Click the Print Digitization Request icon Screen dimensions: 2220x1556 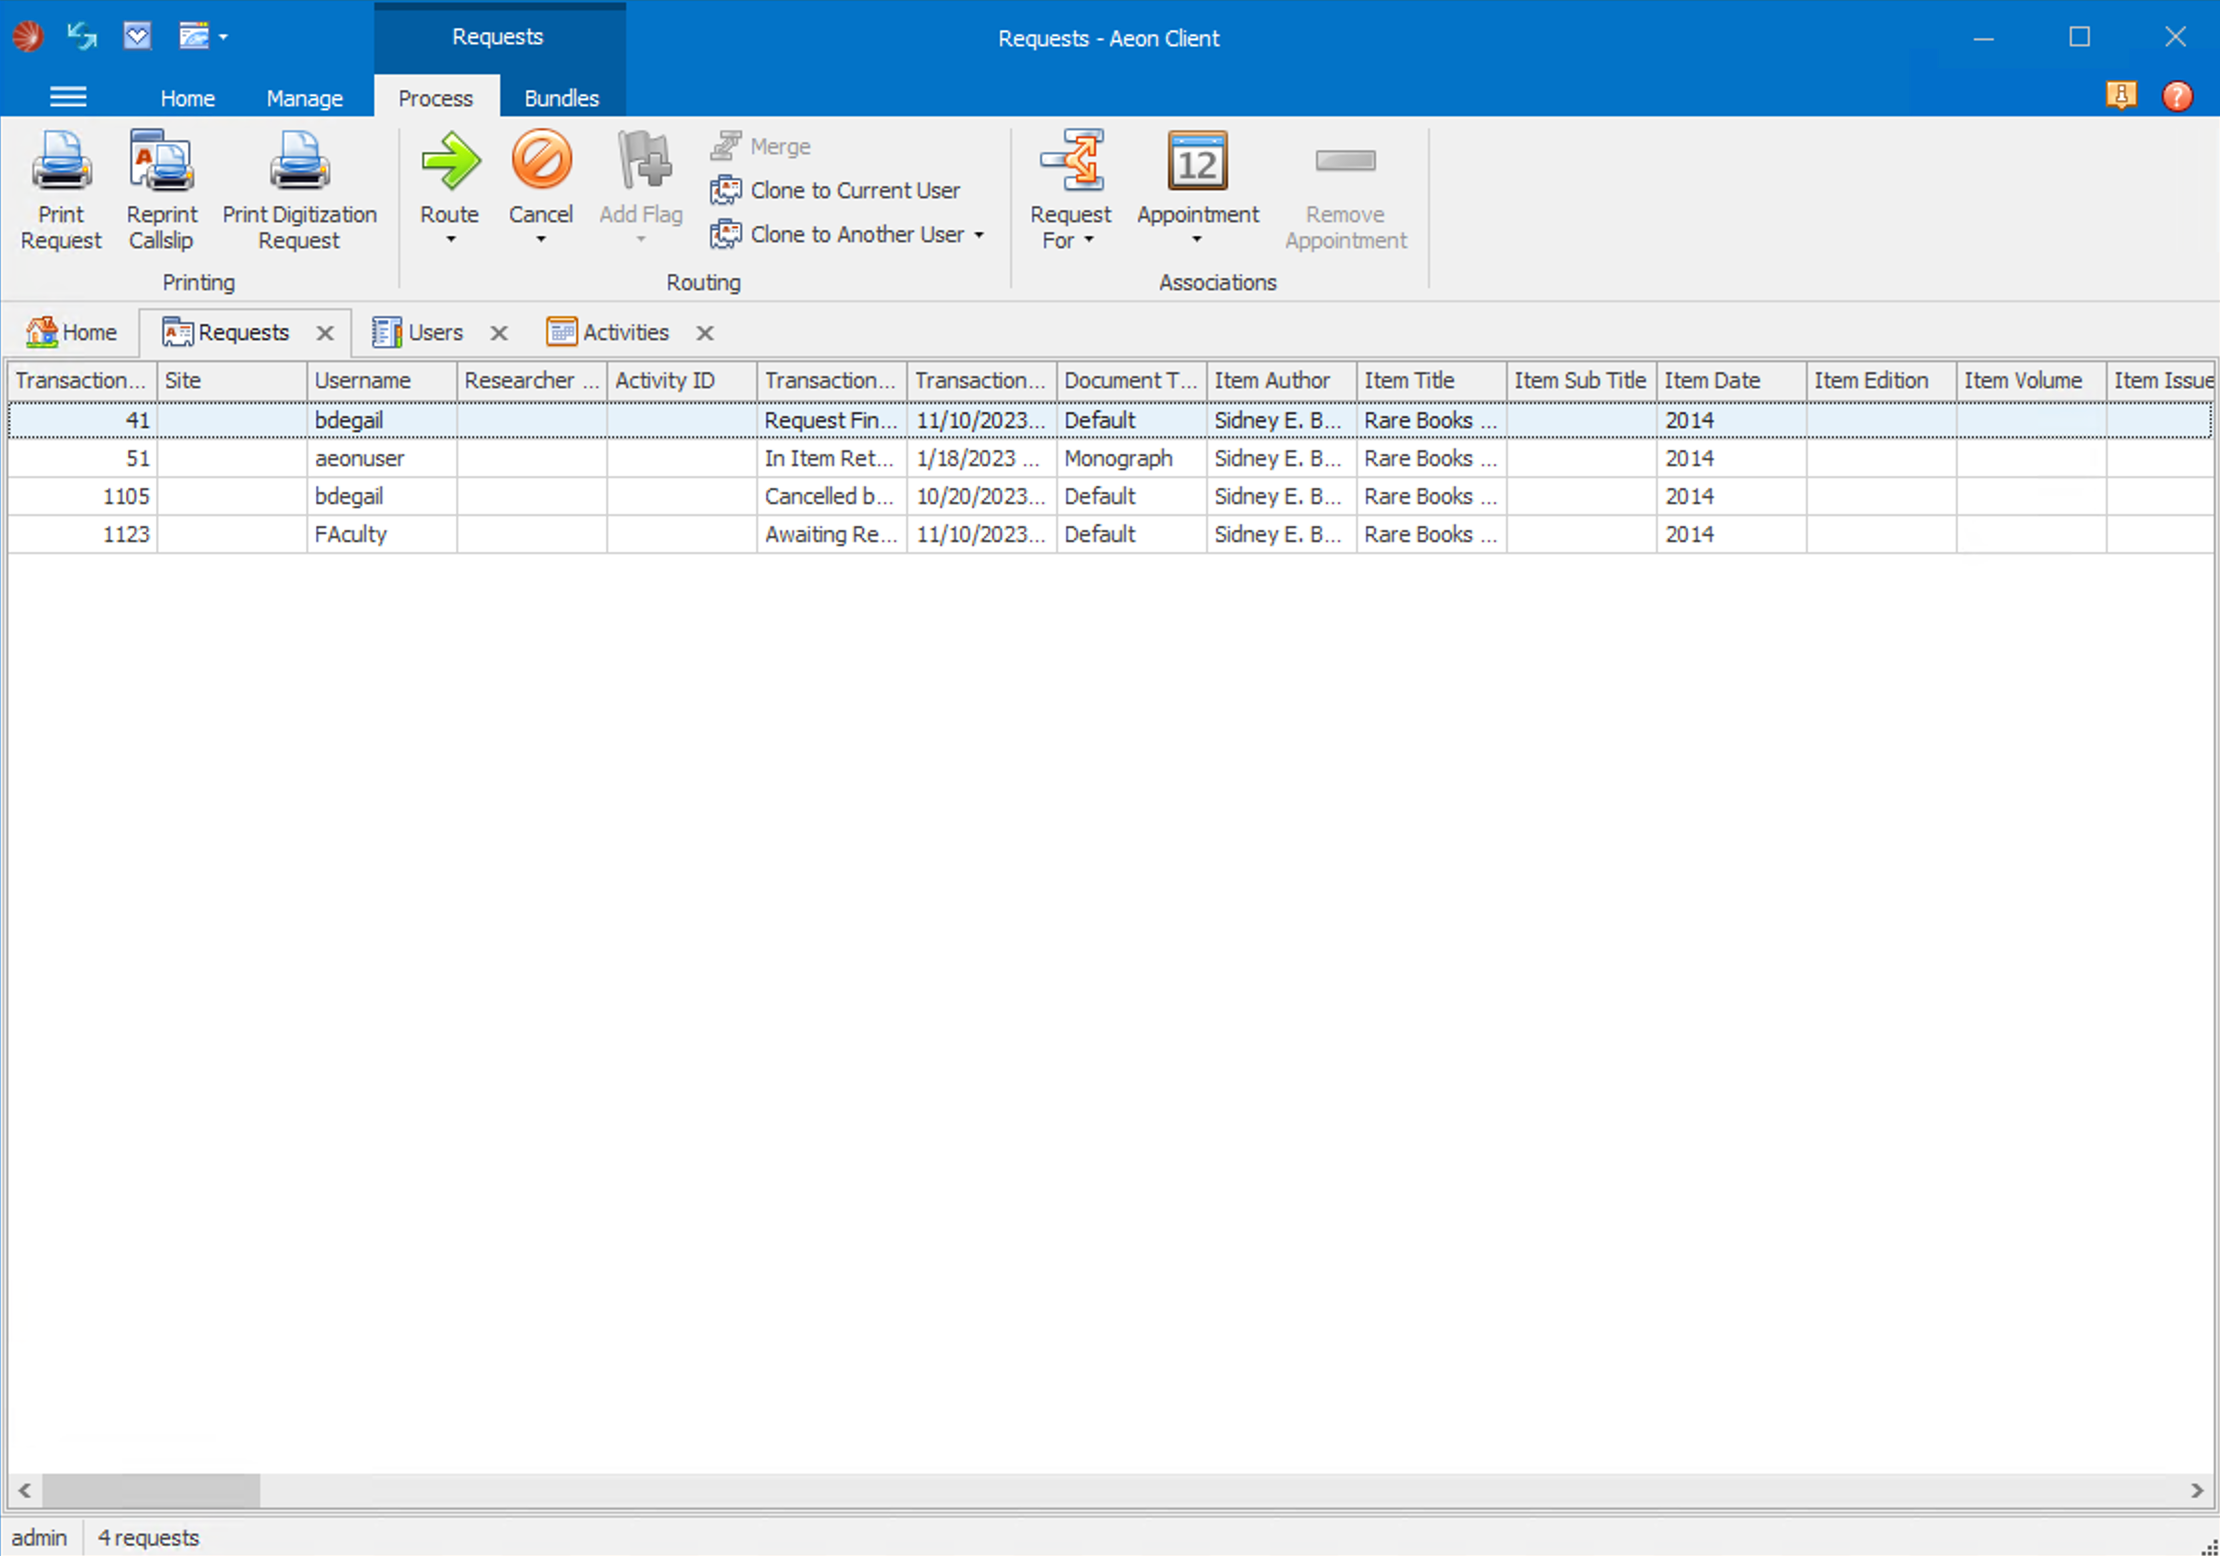[299, 162]
